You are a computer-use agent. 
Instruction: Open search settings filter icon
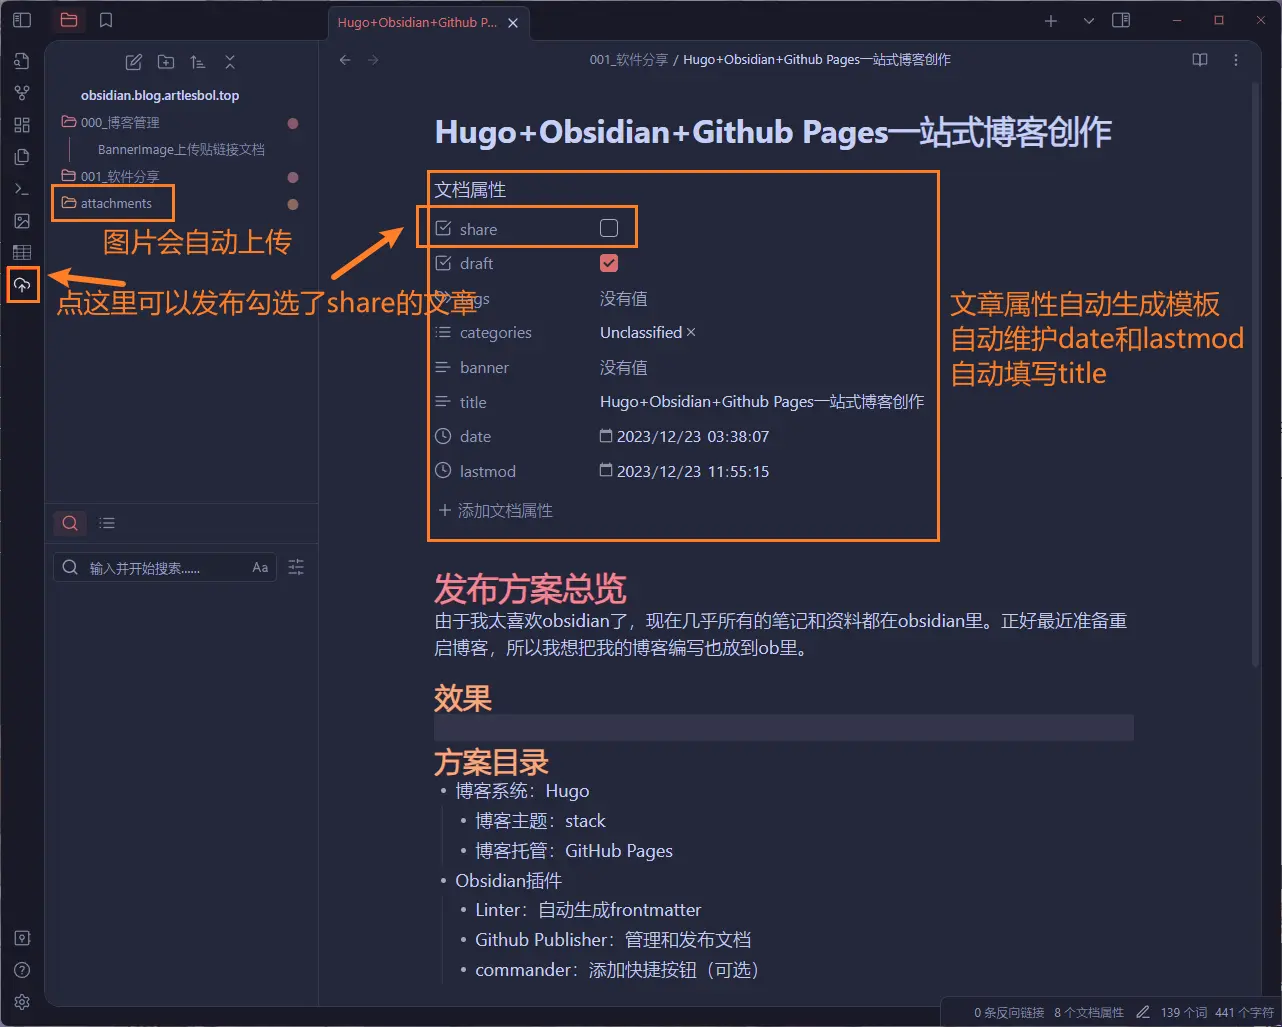click(x=296, y=567)
